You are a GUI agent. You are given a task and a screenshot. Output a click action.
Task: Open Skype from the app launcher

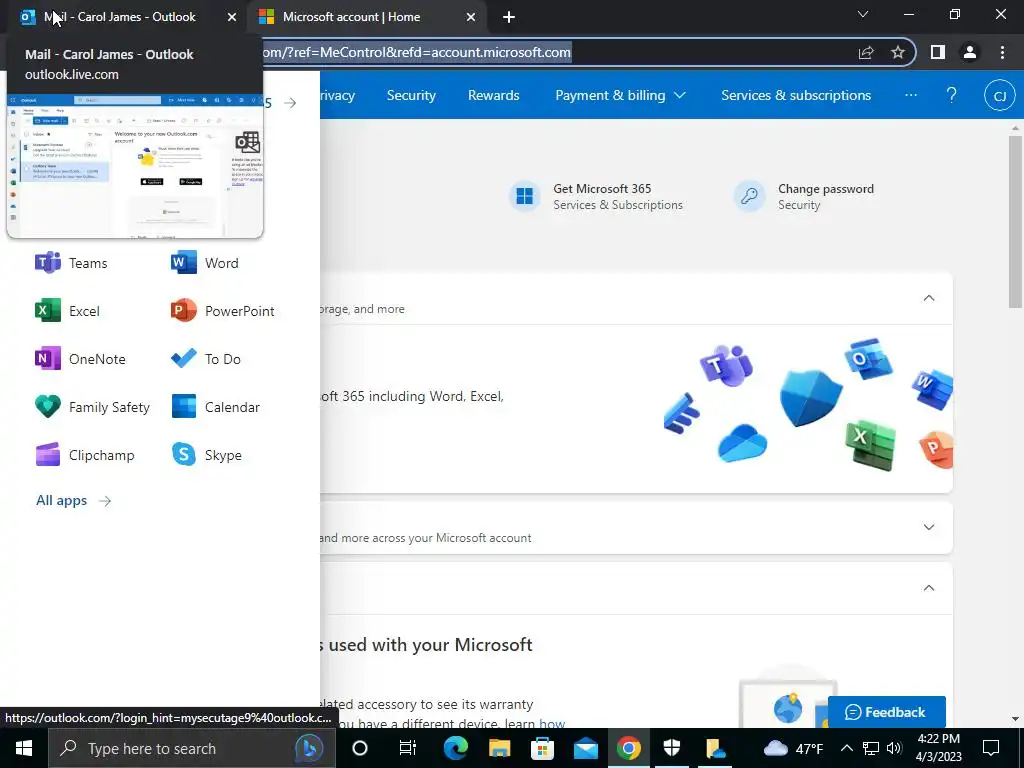206,455
